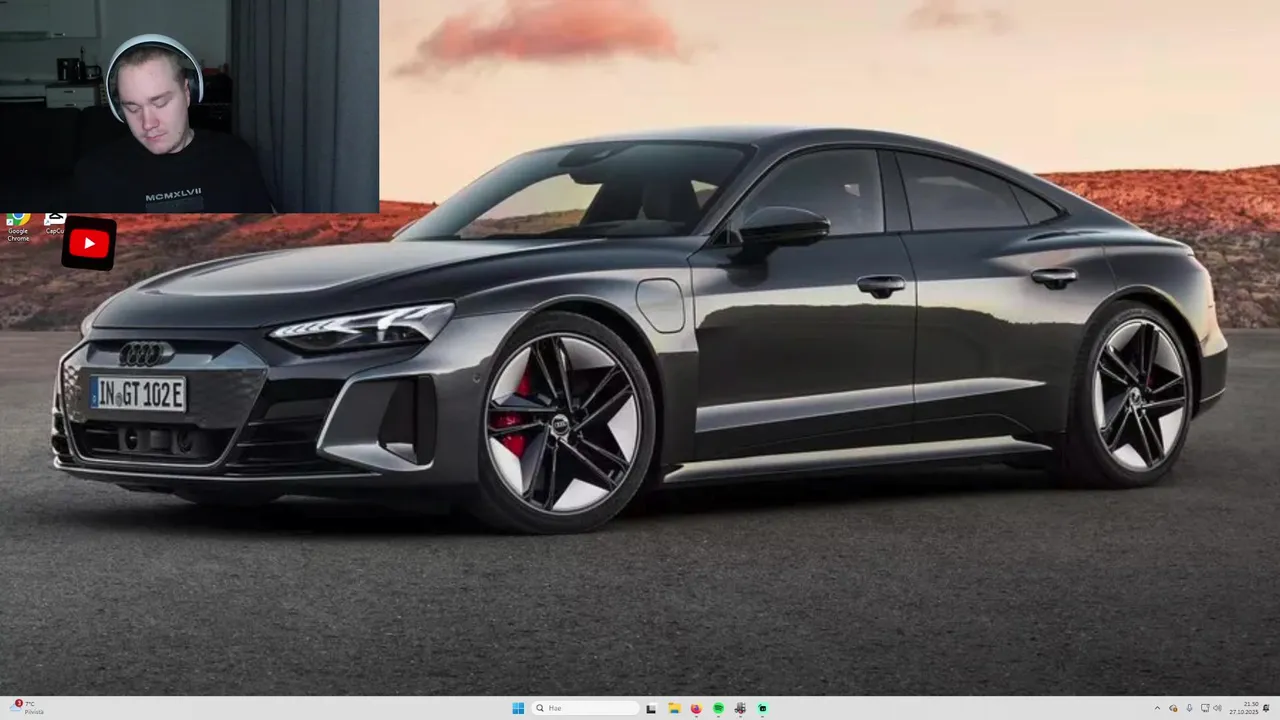Open the Windows Start menu

pos(518,708)
